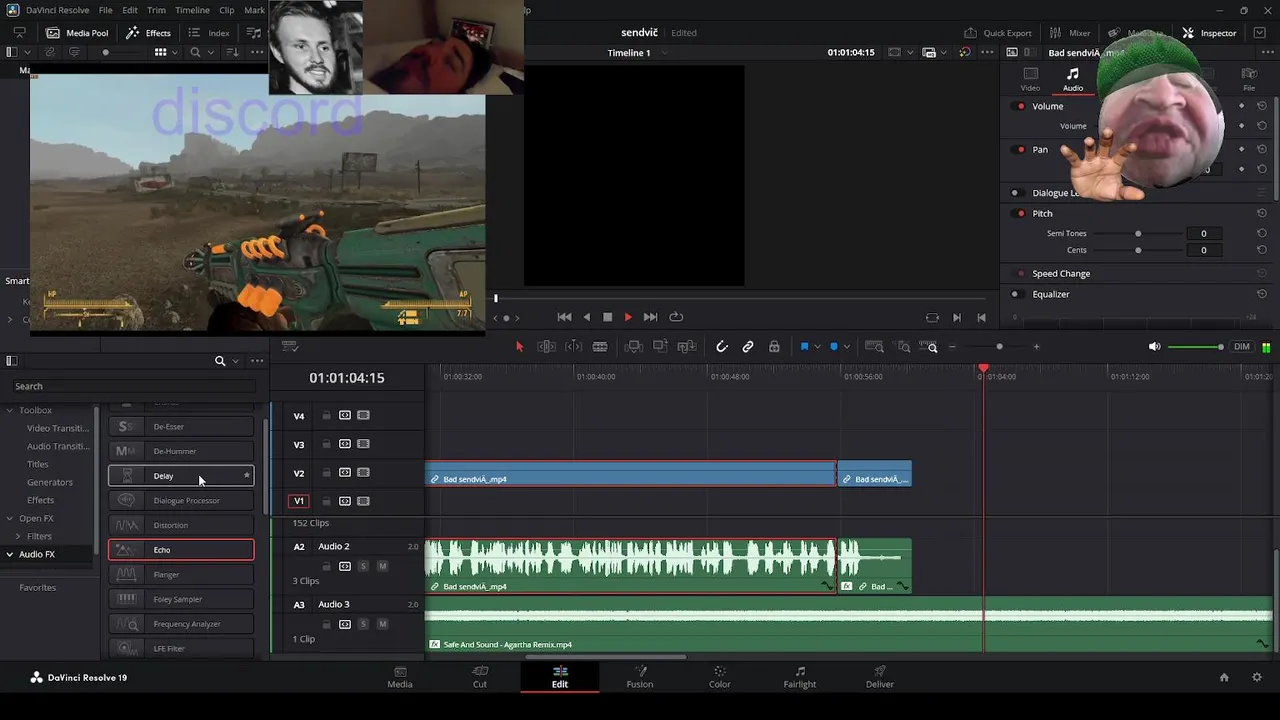Open the Audio tab in Inspector
The height and width of the screenshot is (720, 1280).
pos(1073,80)
